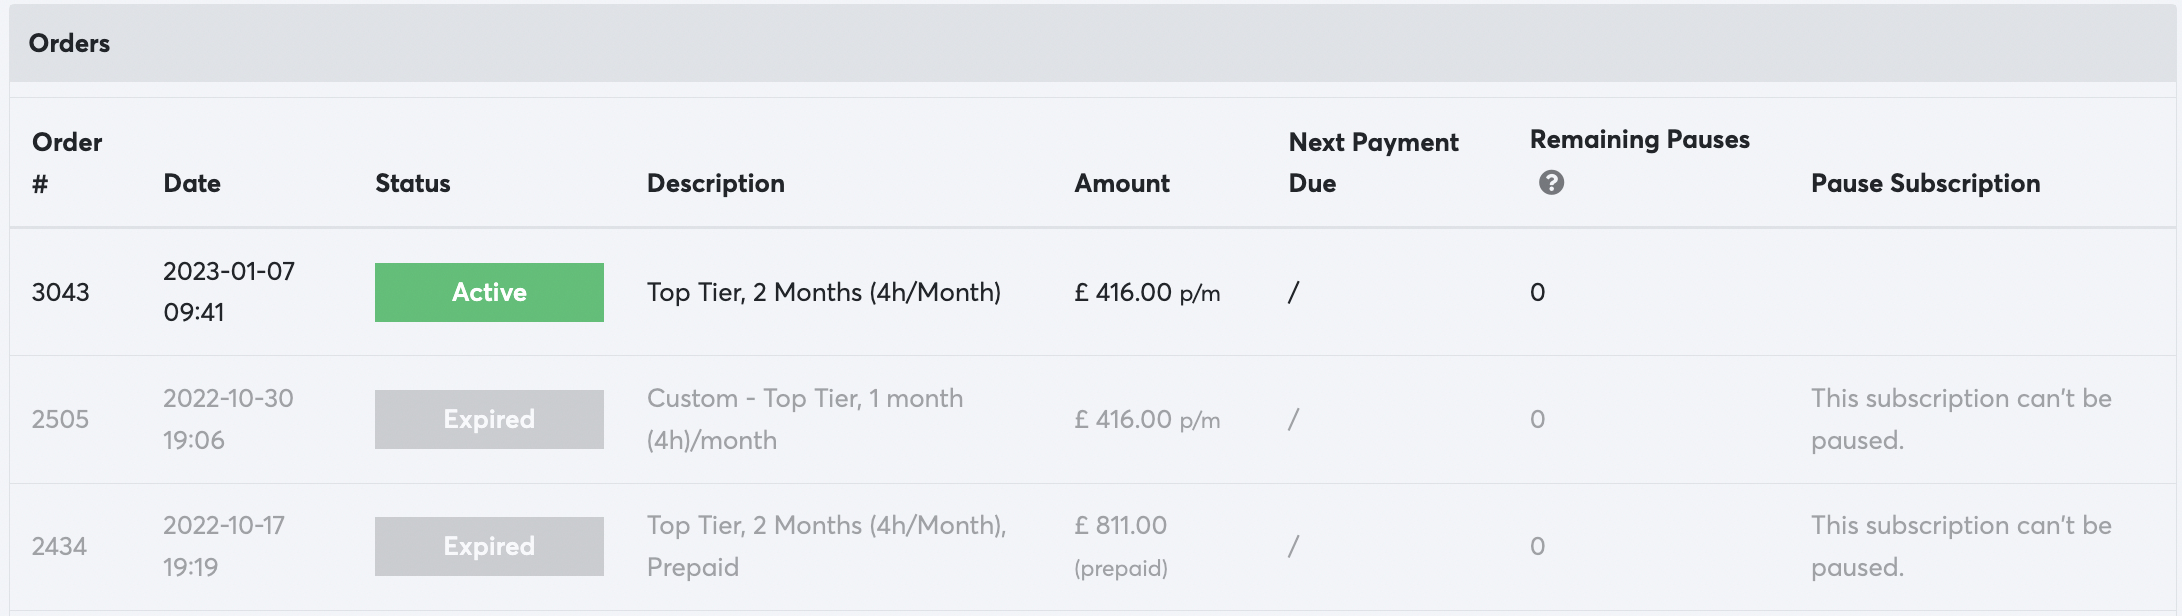The height and width of the screenshot is (616, 2182).
Task: Select order number 3043
Action: 60,292
